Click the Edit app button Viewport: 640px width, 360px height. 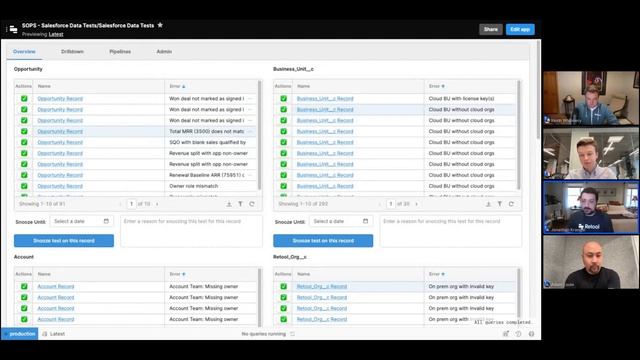tap(520, 29)
